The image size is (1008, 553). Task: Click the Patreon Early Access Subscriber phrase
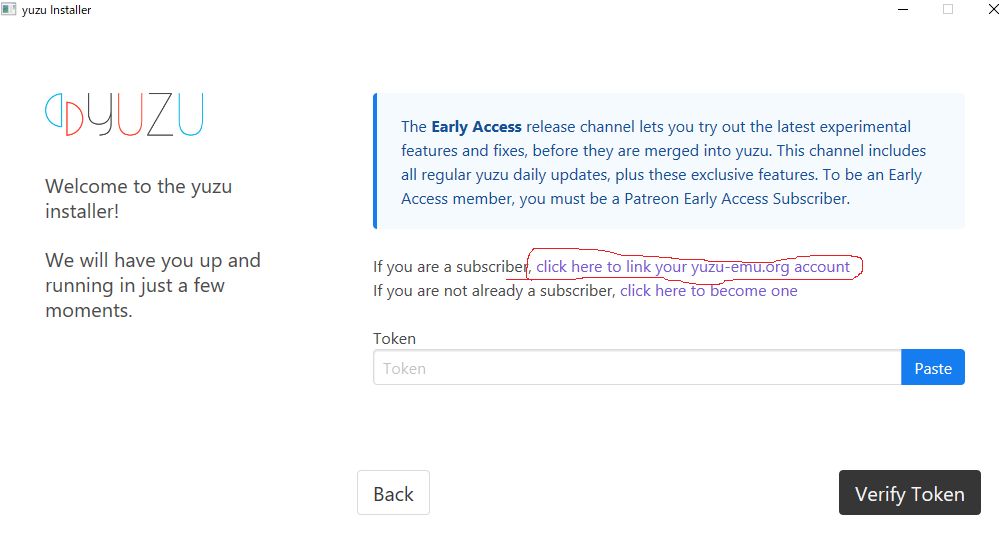[736, 198]
